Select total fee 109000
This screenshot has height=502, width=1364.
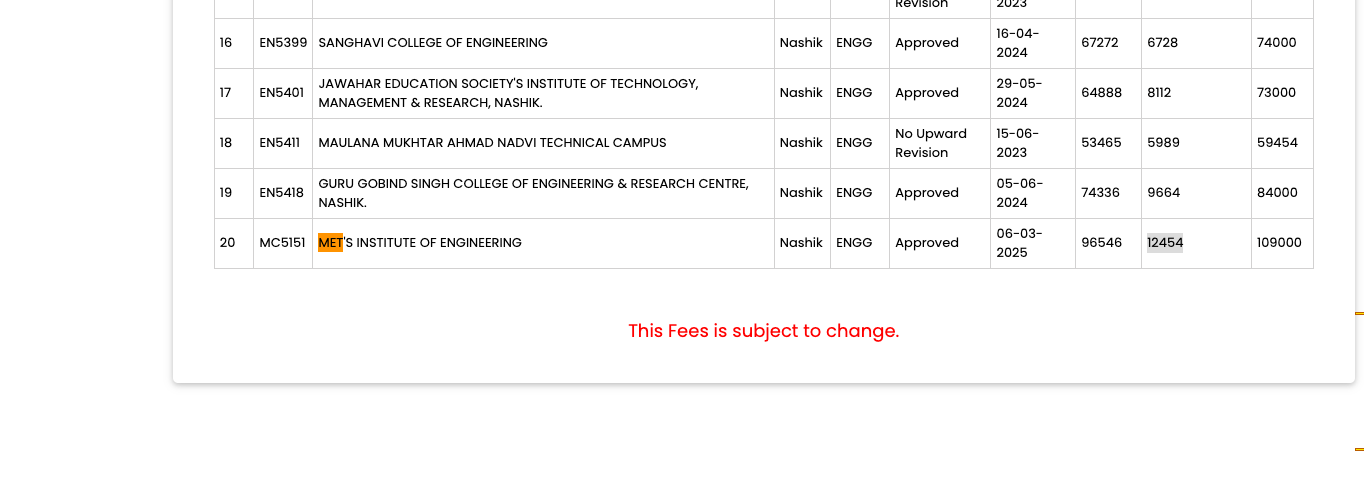[x=1279, y=243]
